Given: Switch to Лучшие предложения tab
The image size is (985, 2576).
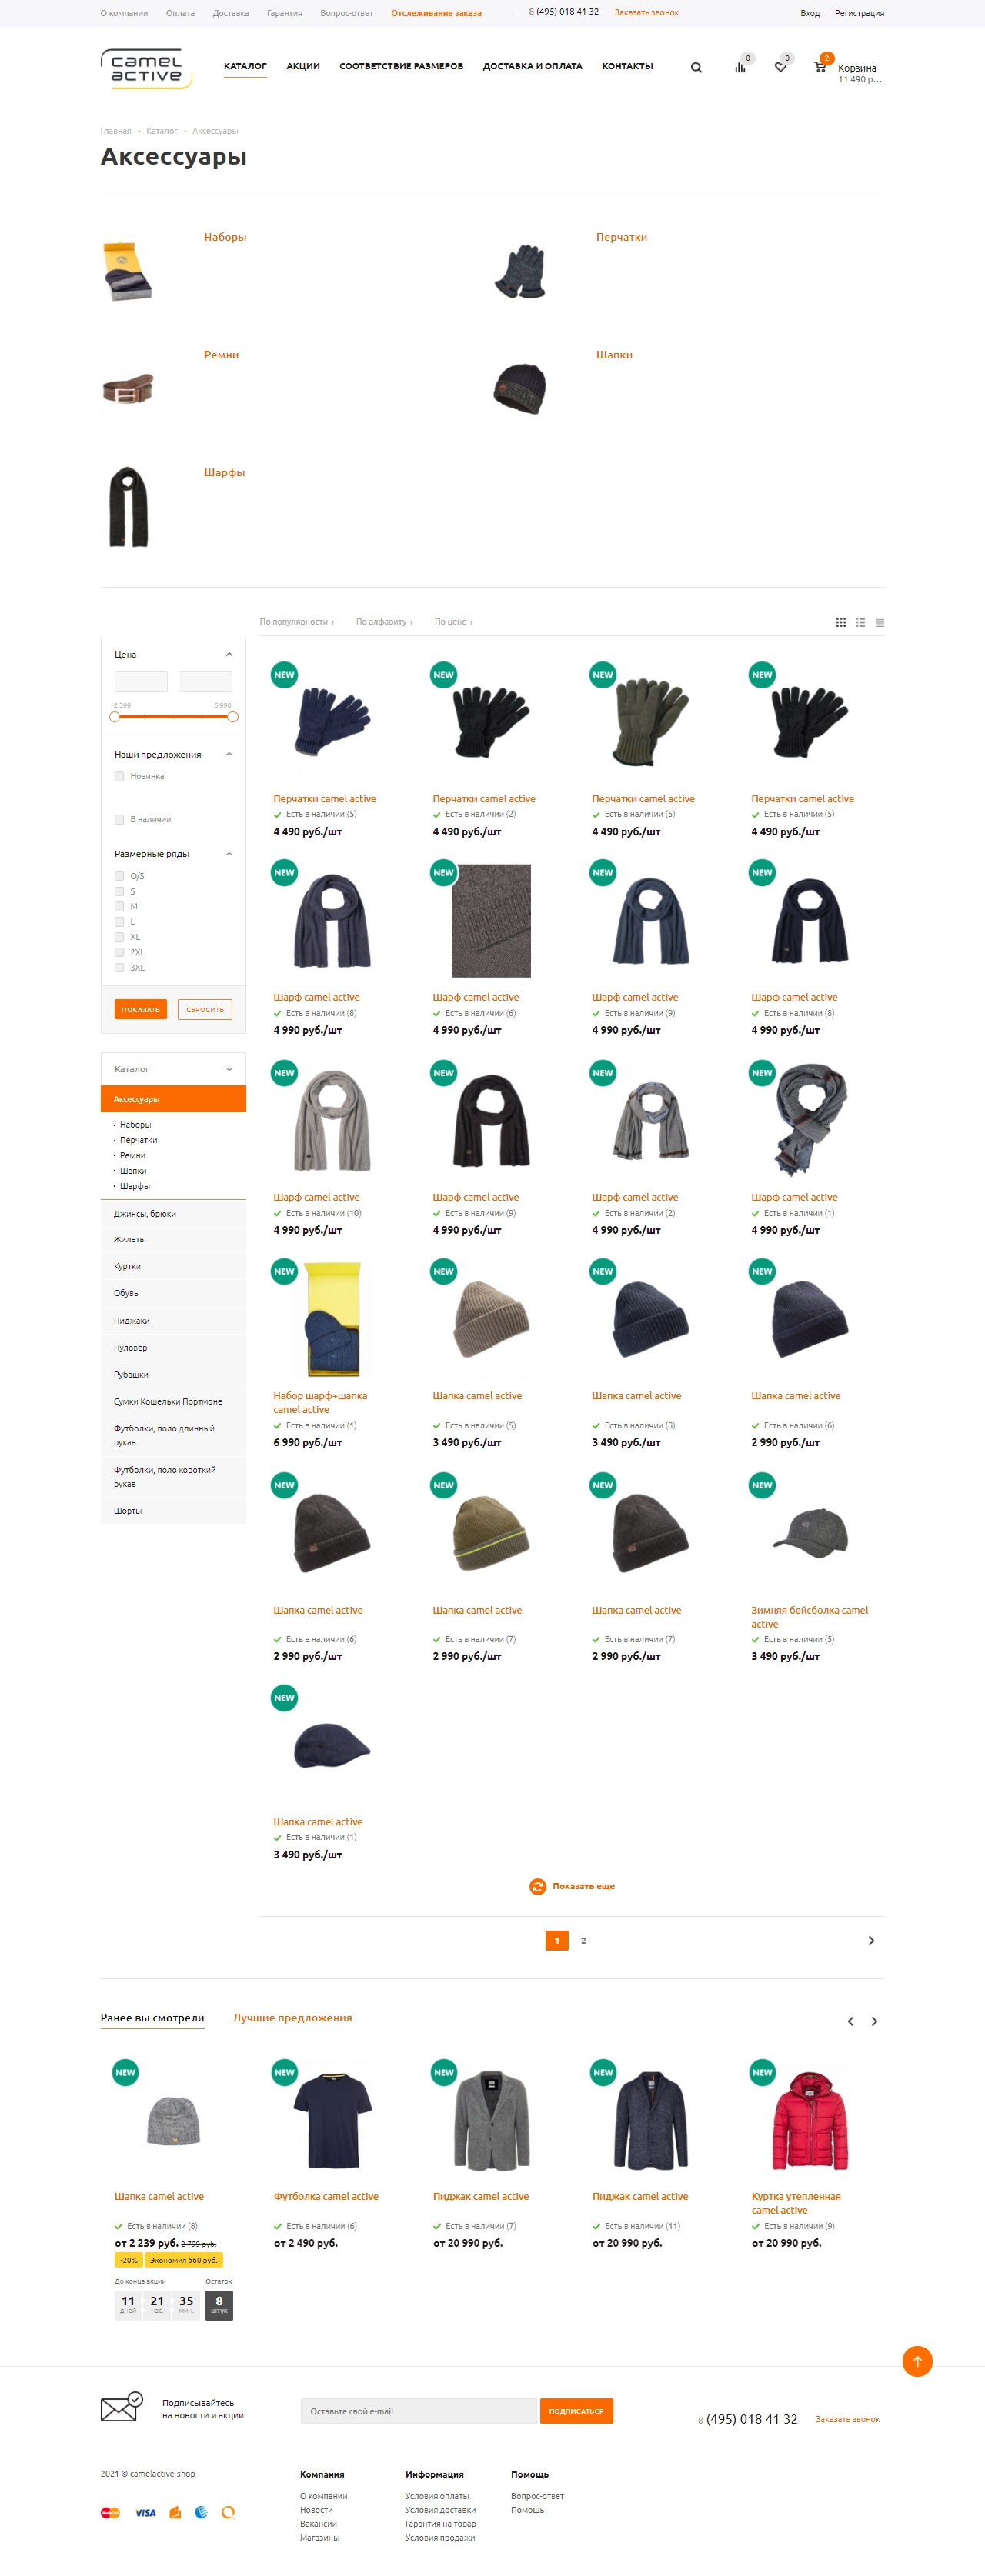Looking at the screenshot, I should point(292,2018).
